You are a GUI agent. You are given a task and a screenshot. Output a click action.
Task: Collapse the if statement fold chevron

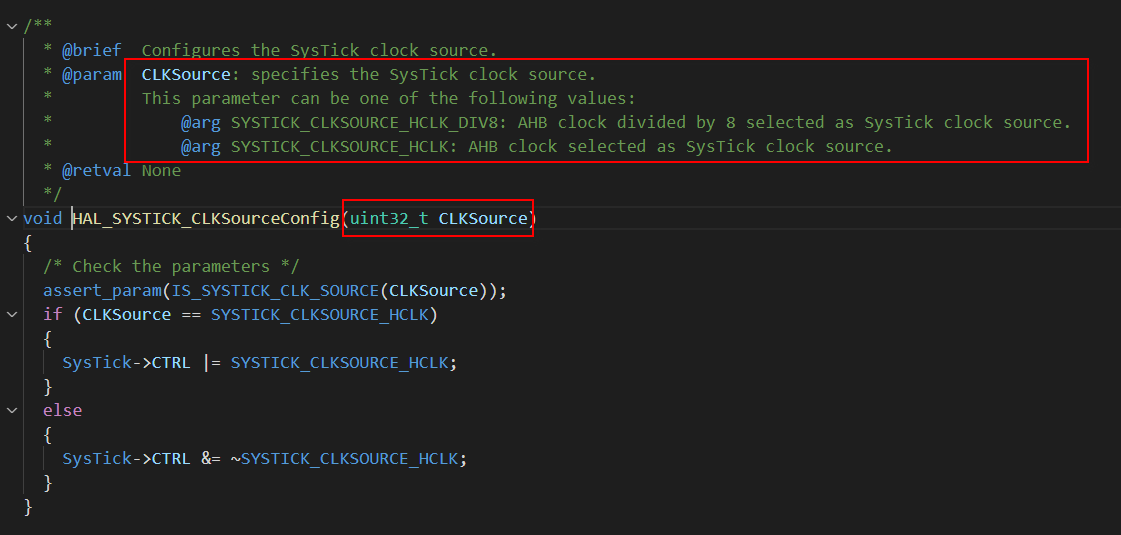coord(11,314)
